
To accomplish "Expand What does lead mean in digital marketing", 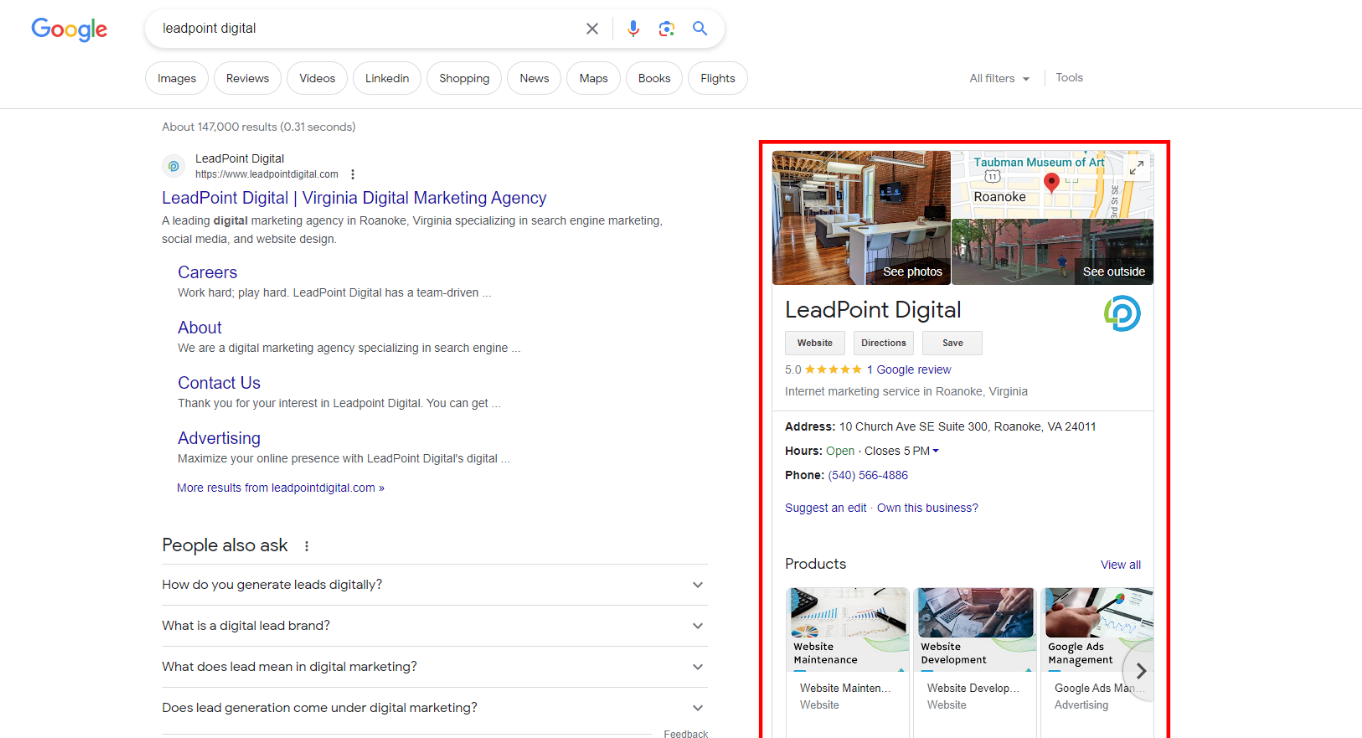I will tap(434, 667).
